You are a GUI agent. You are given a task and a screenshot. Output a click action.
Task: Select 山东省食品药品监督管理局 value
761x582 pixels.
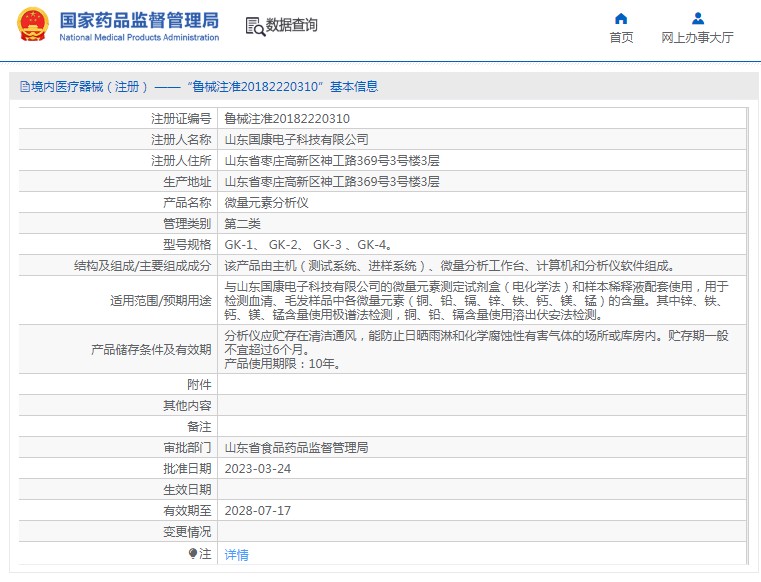point(296,448)
